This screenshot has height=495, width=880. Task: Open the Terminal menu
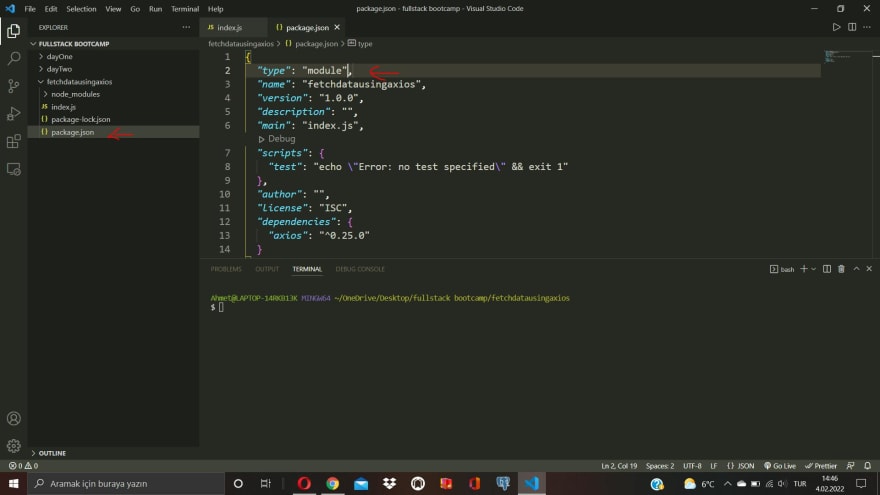[x=185, y=9]
